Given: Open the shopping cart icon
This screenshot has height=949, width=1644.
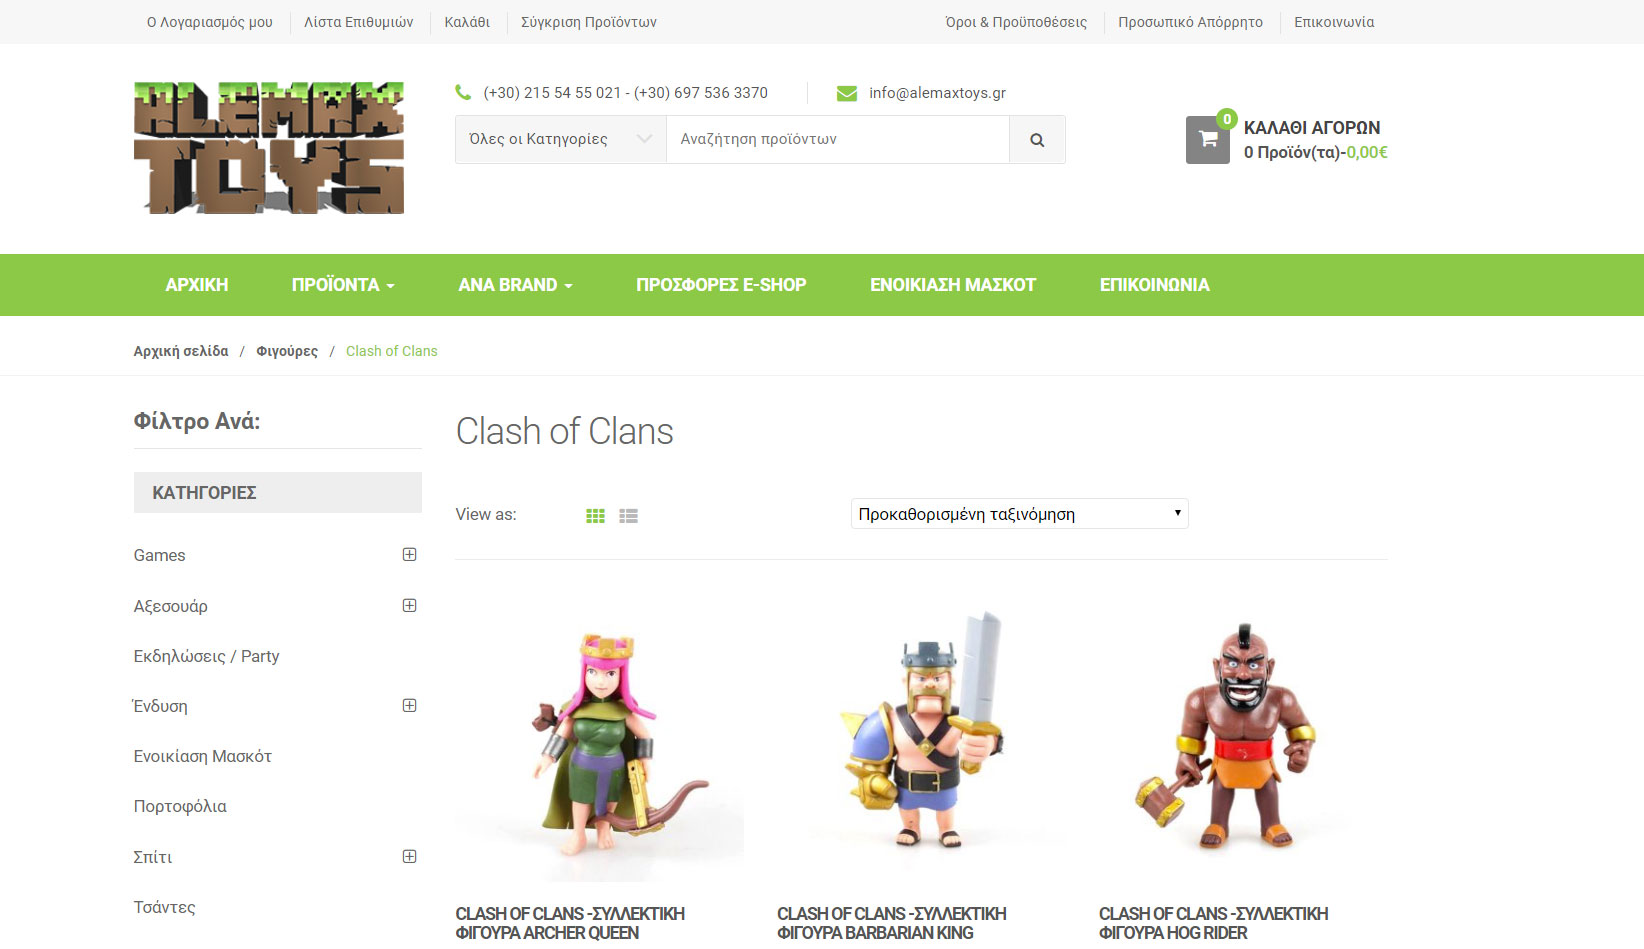Looking at the screenshot, I should [1208, 140].
